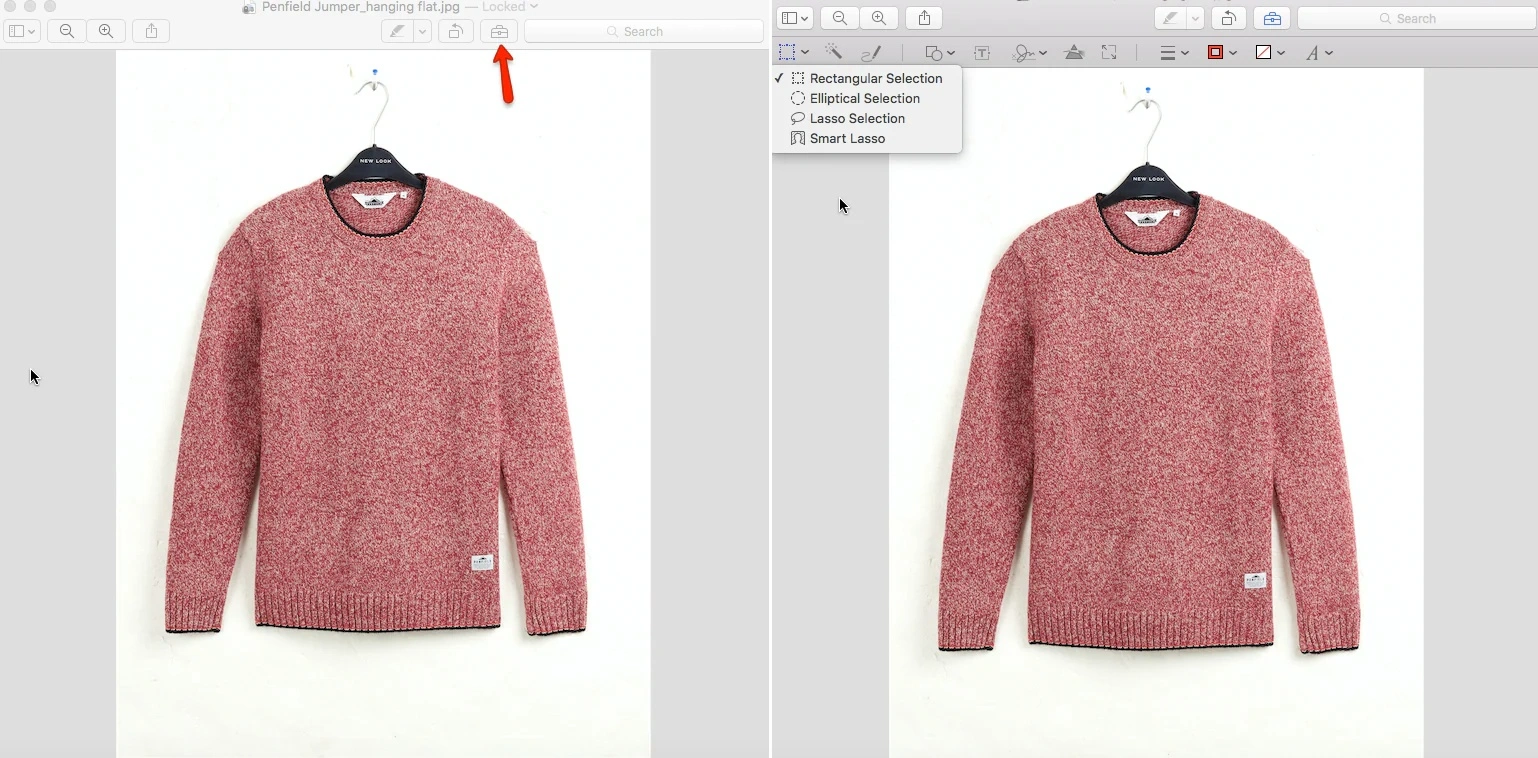The image size is (1538, 758).
Task: Insert a text box with the Text tool
Action: tap(981, 52)
